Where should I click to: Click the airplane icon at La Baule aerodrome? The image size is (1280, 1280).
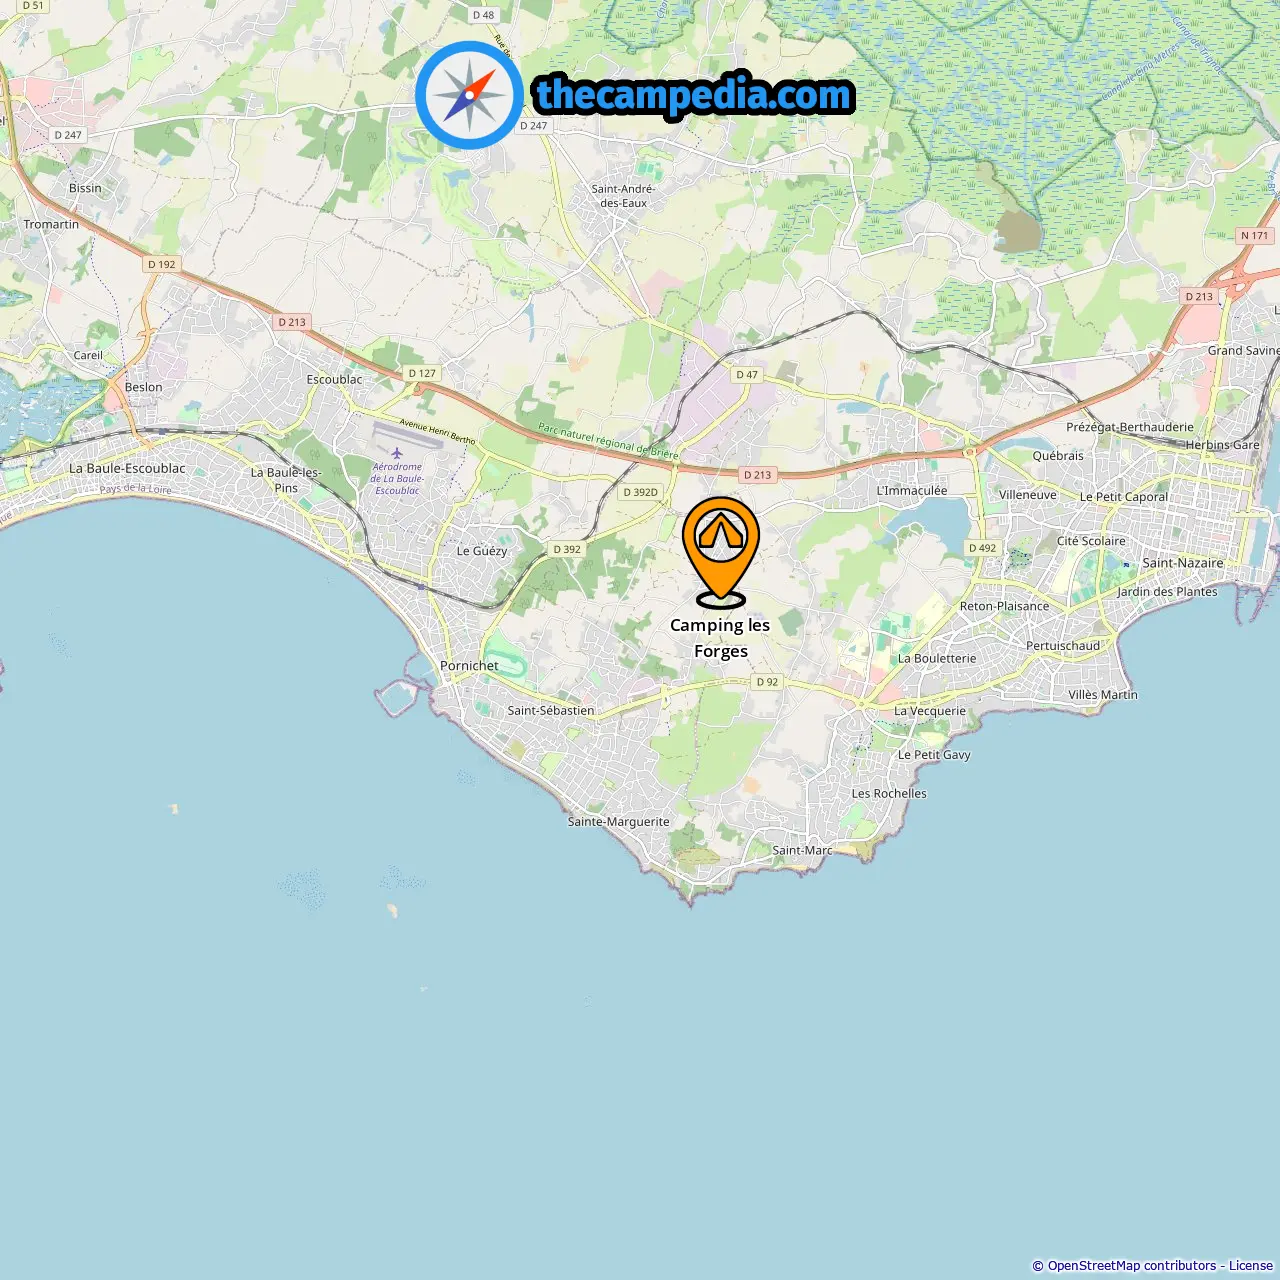click(x=397, y=453)
